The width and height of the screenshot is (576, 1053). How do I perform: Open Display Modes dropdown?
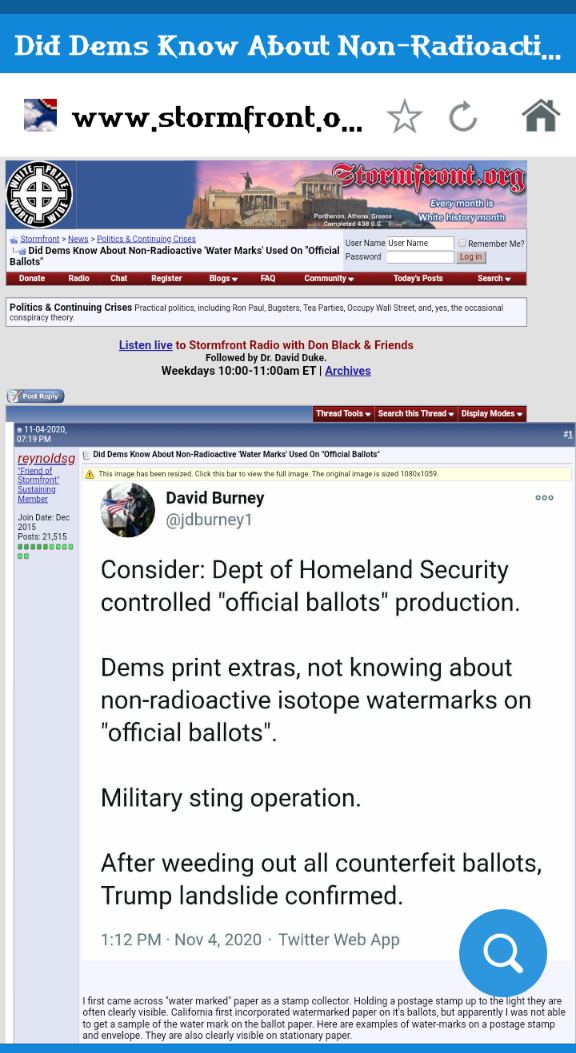(492, 414)
